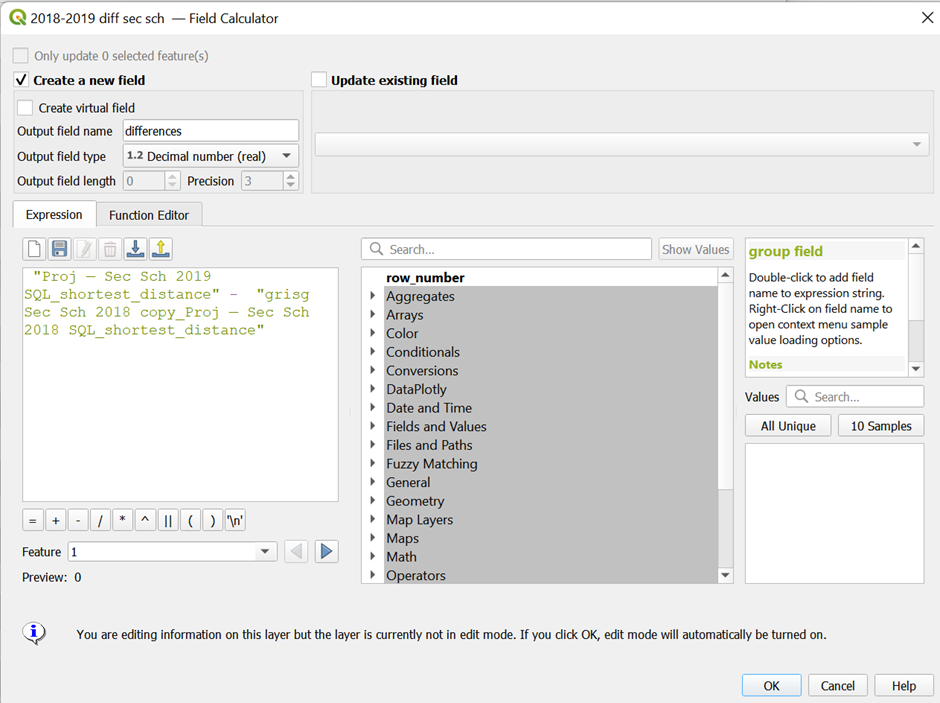Uncheck the Create a new field checkbox

click(21, 80)
